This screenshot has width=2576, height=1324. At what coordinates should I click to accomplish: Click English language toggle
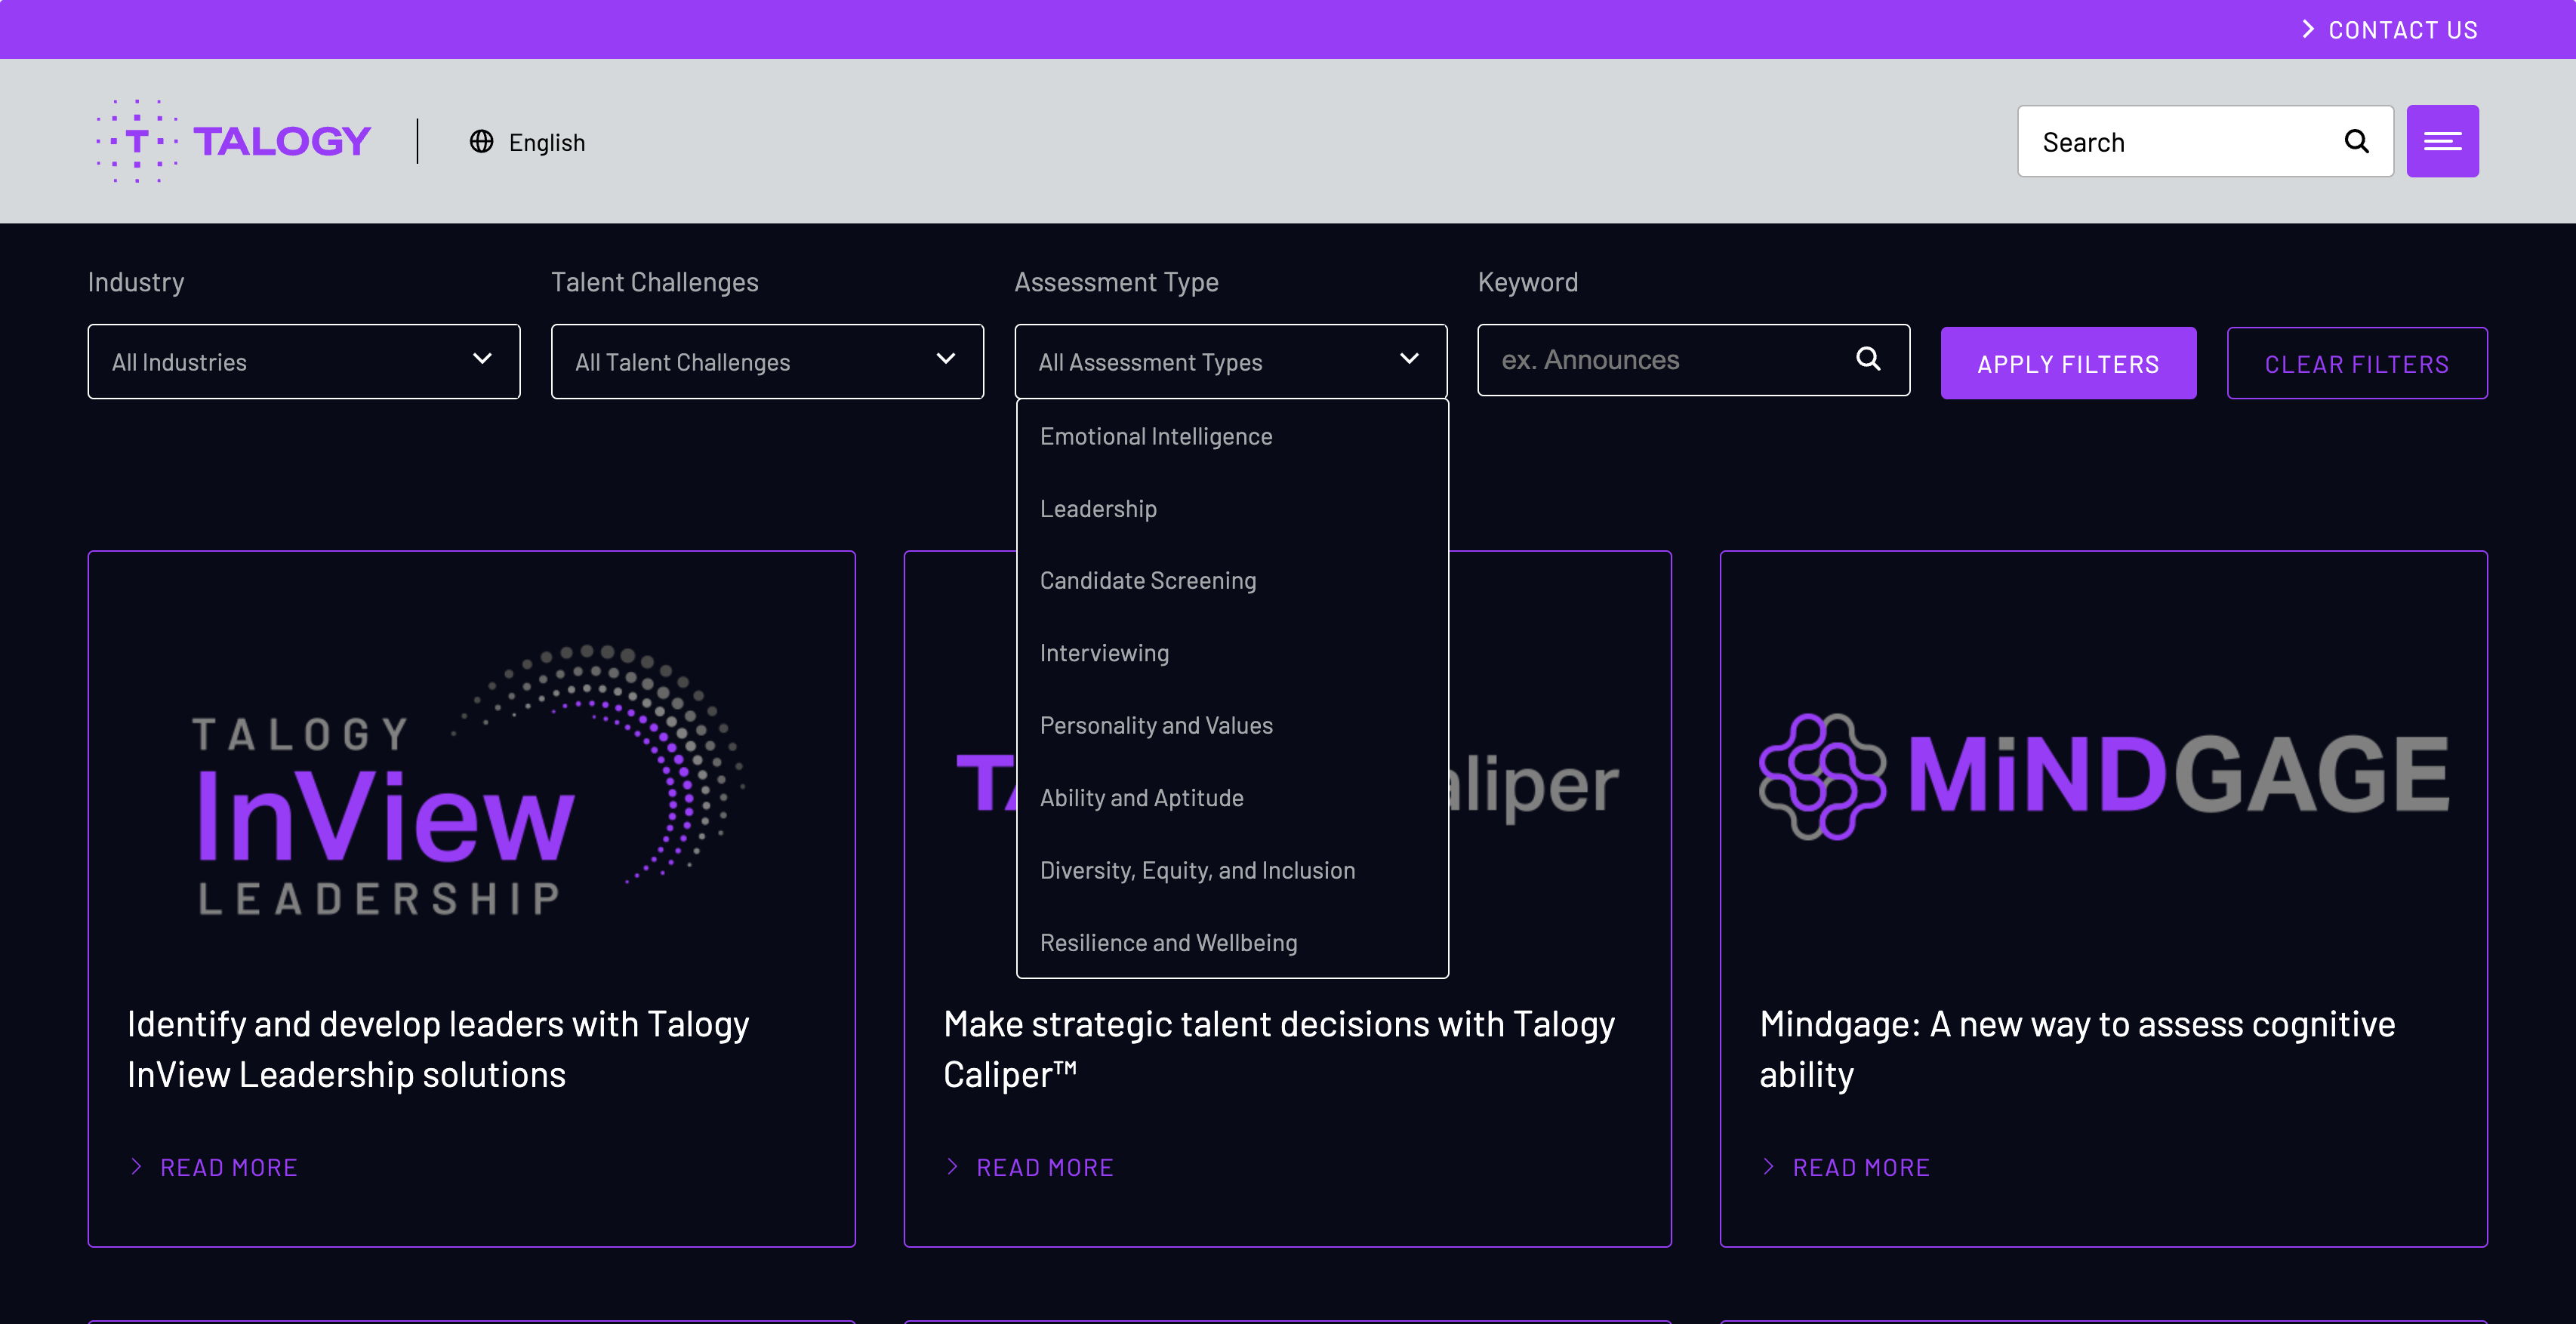(527, 140)
